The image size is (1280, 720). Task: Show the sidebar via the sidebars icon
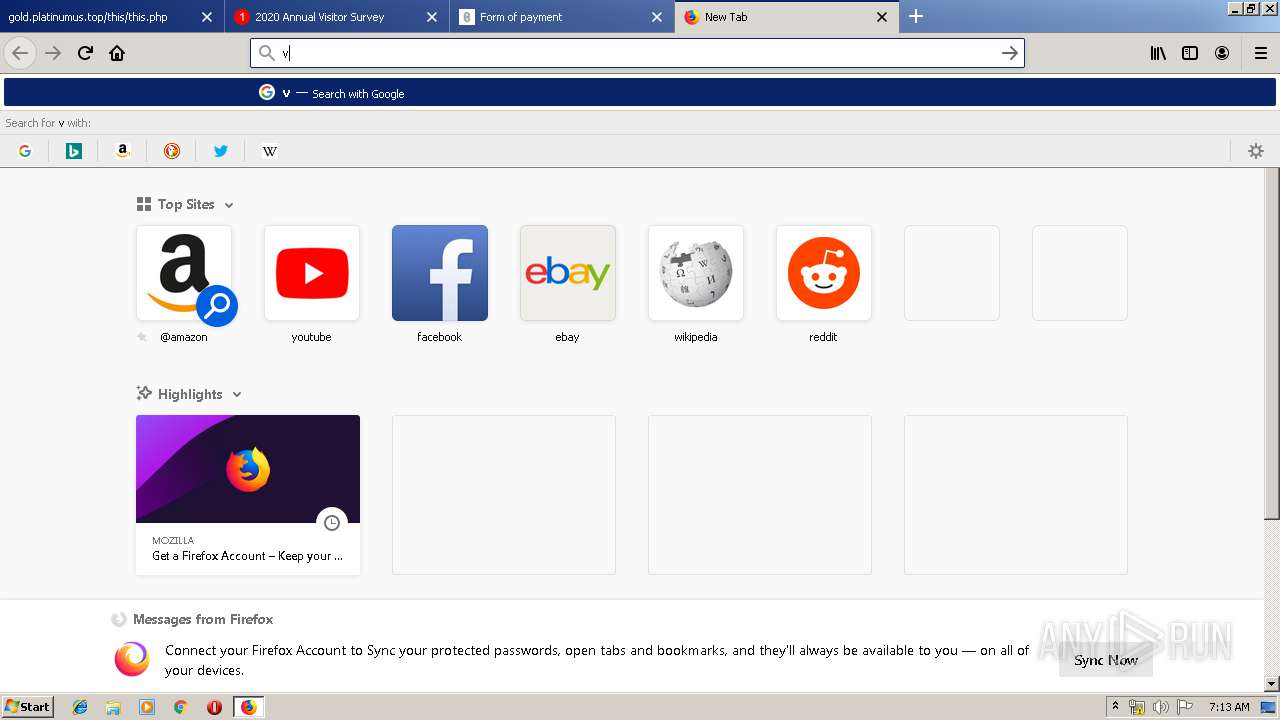click(x=1190, y=53)
